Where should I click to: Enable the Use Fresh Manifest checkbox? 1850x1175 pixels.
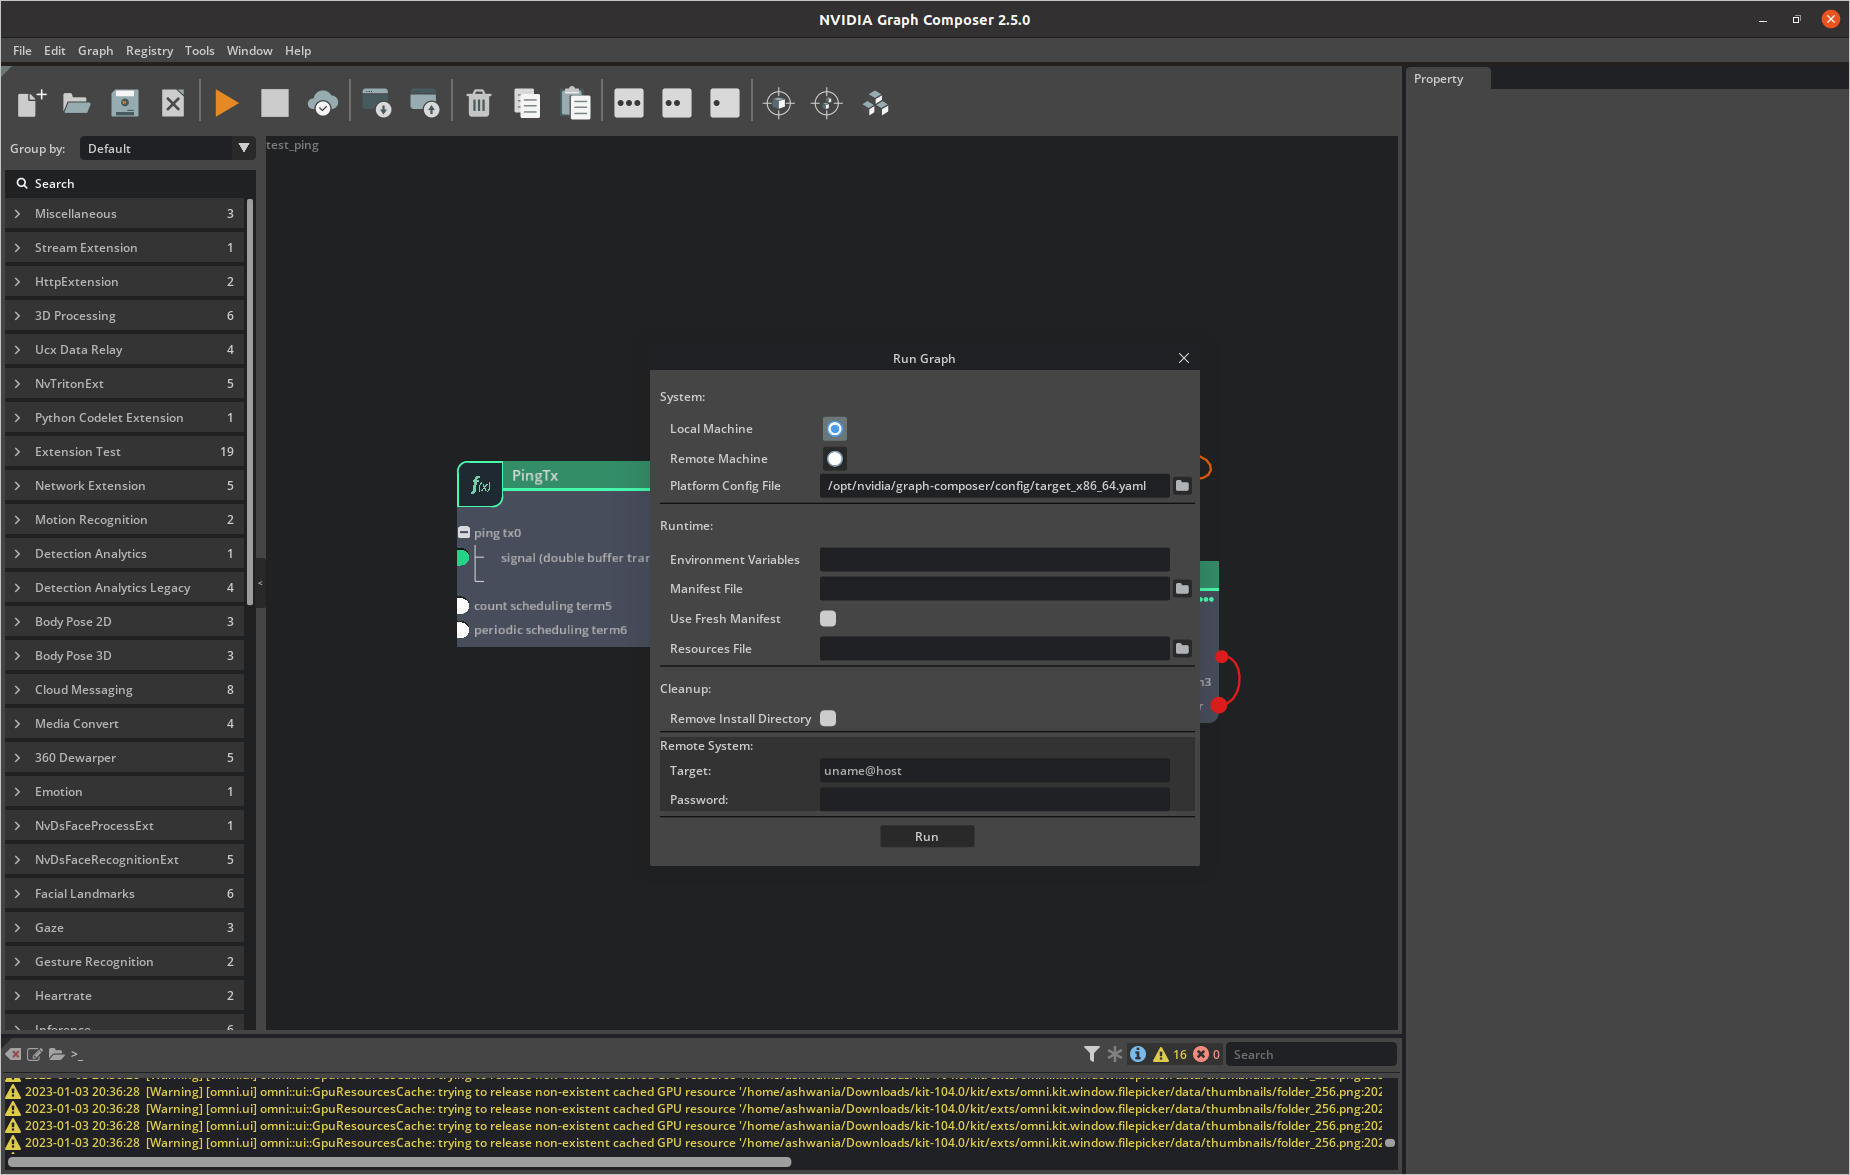pos(828,619)
